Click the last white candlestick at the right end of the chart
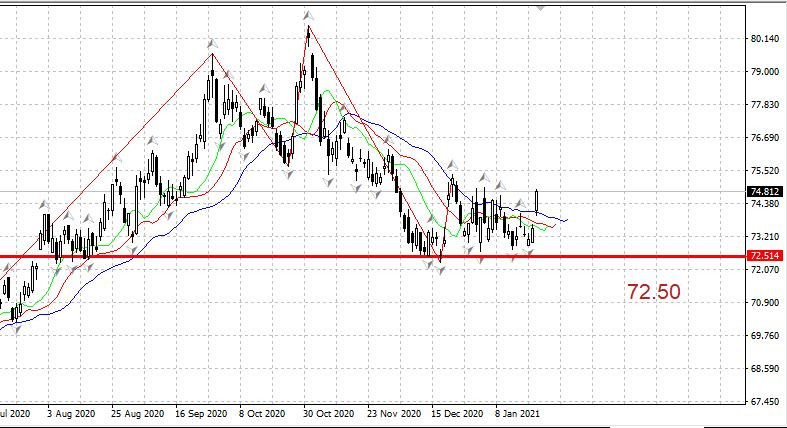 [x=537, y=202]
